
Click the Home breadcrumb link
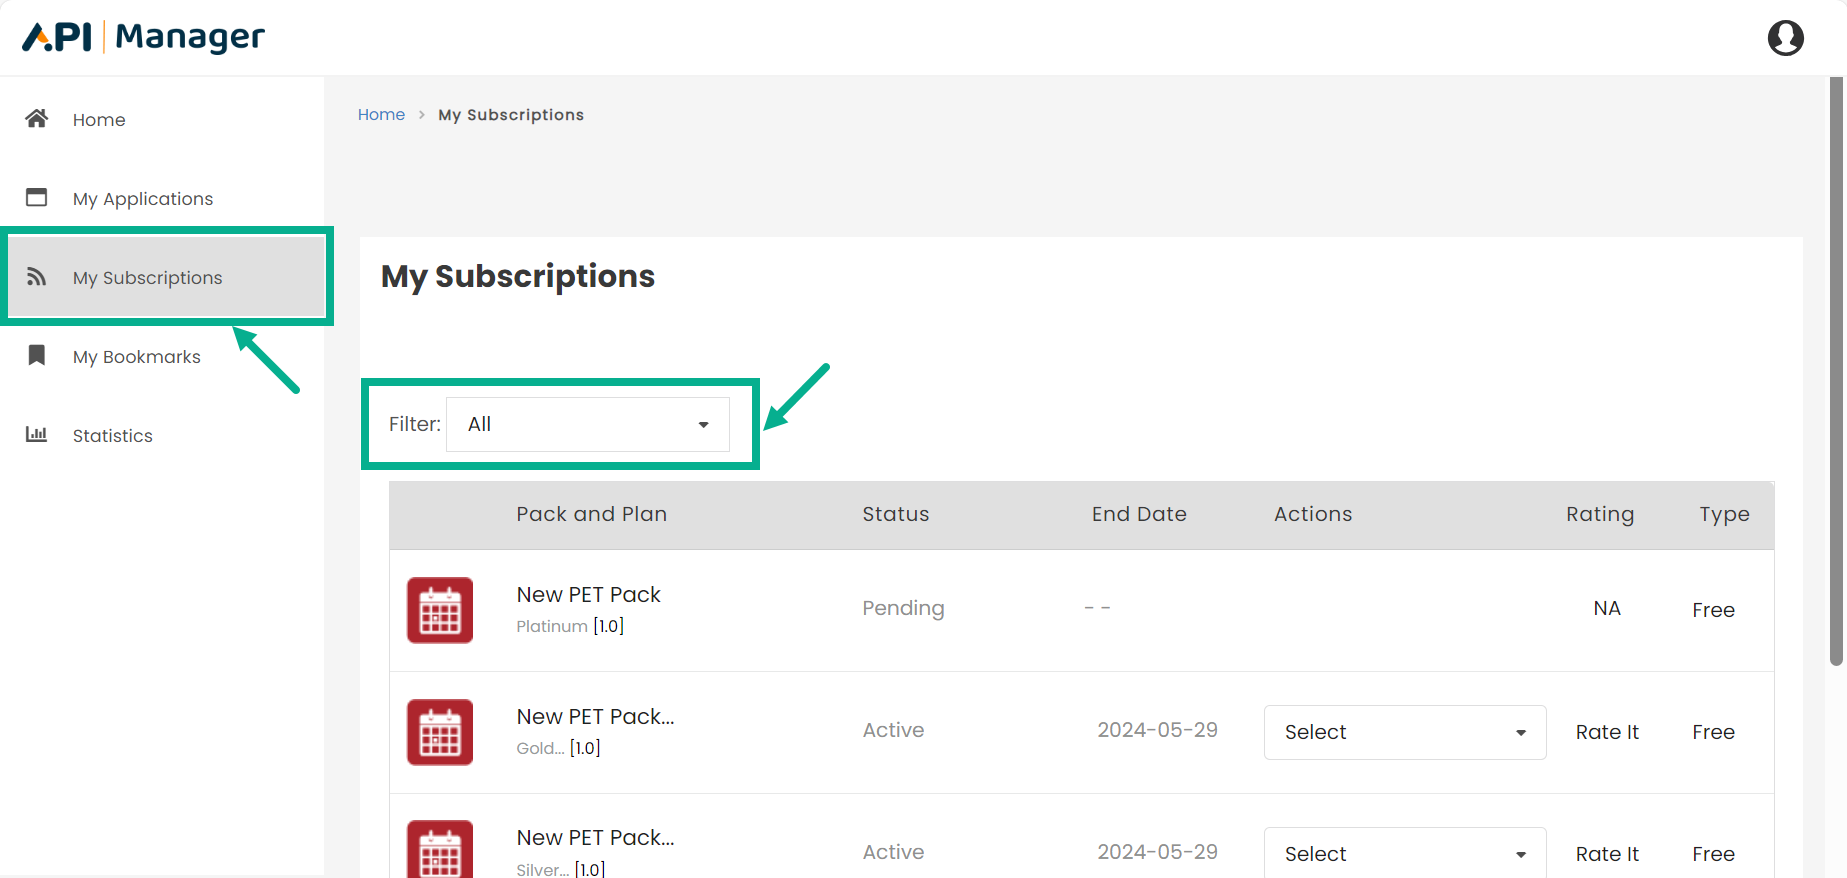[381, 115]
